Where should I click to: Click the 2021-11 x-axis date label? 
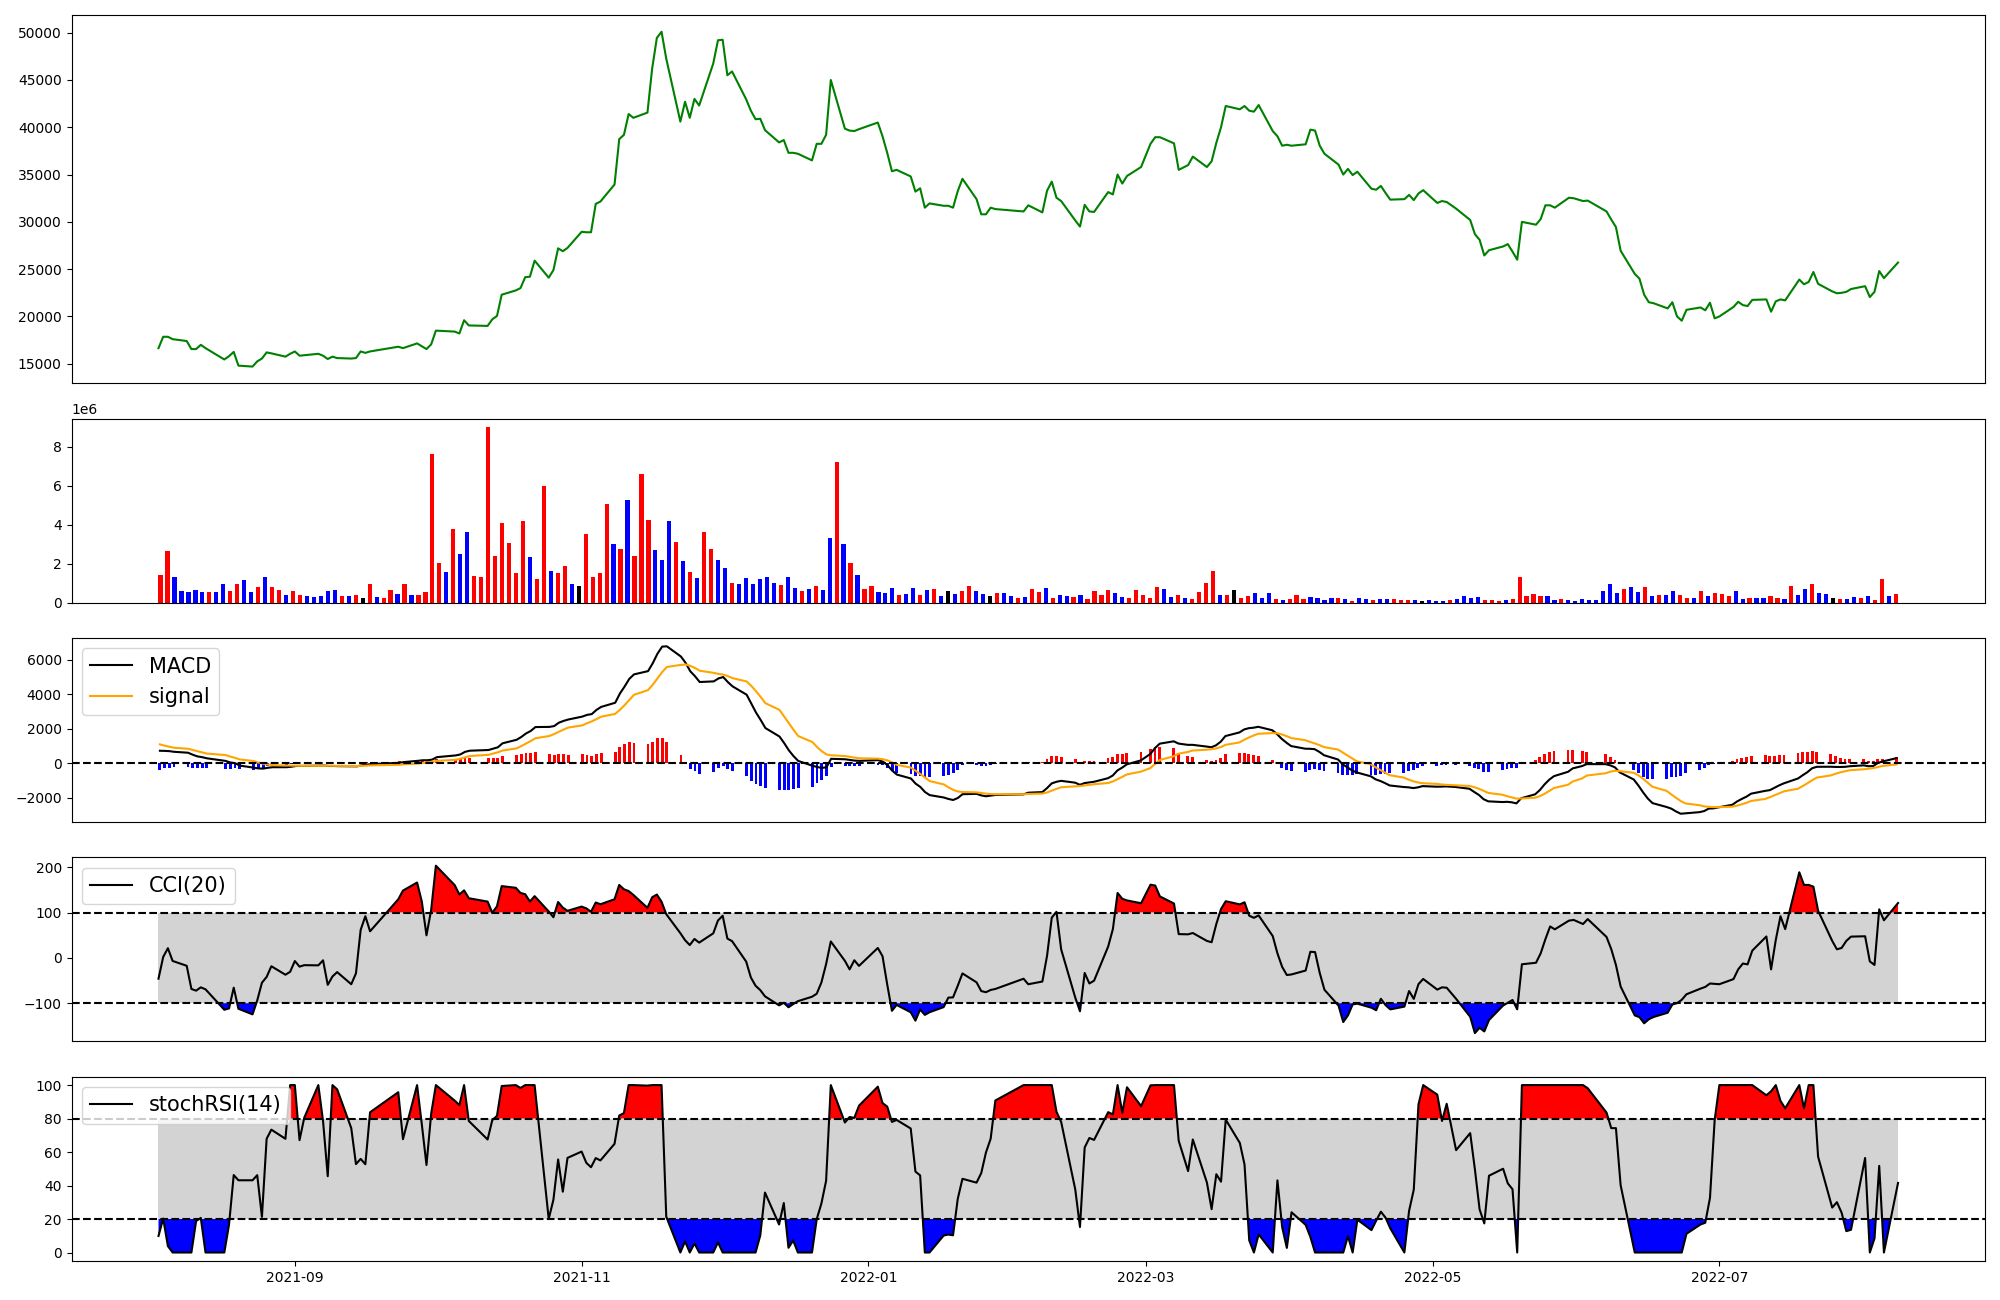(x=581, y=1277)
